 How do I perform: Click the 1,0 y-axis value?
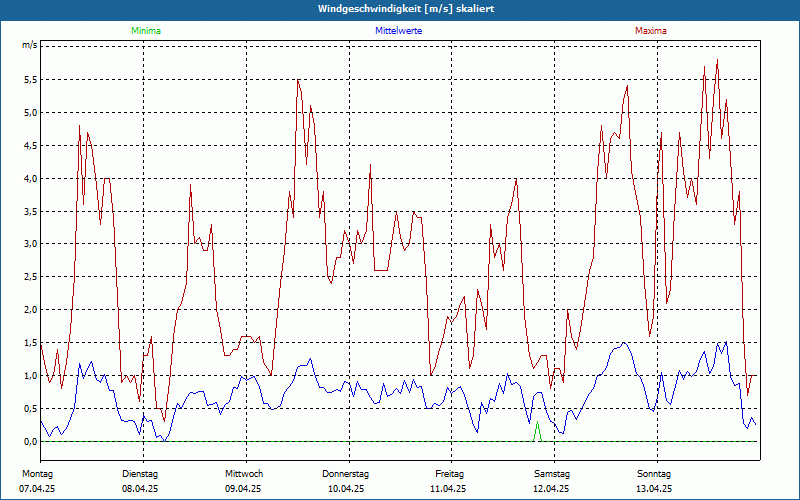[31, 376]
